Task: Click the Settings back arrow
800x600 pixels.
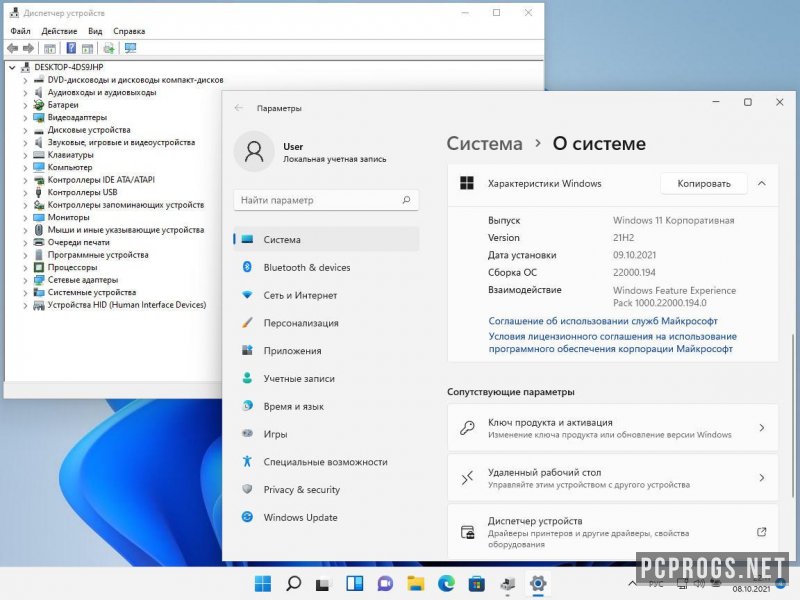Action: tap(238, 108)
